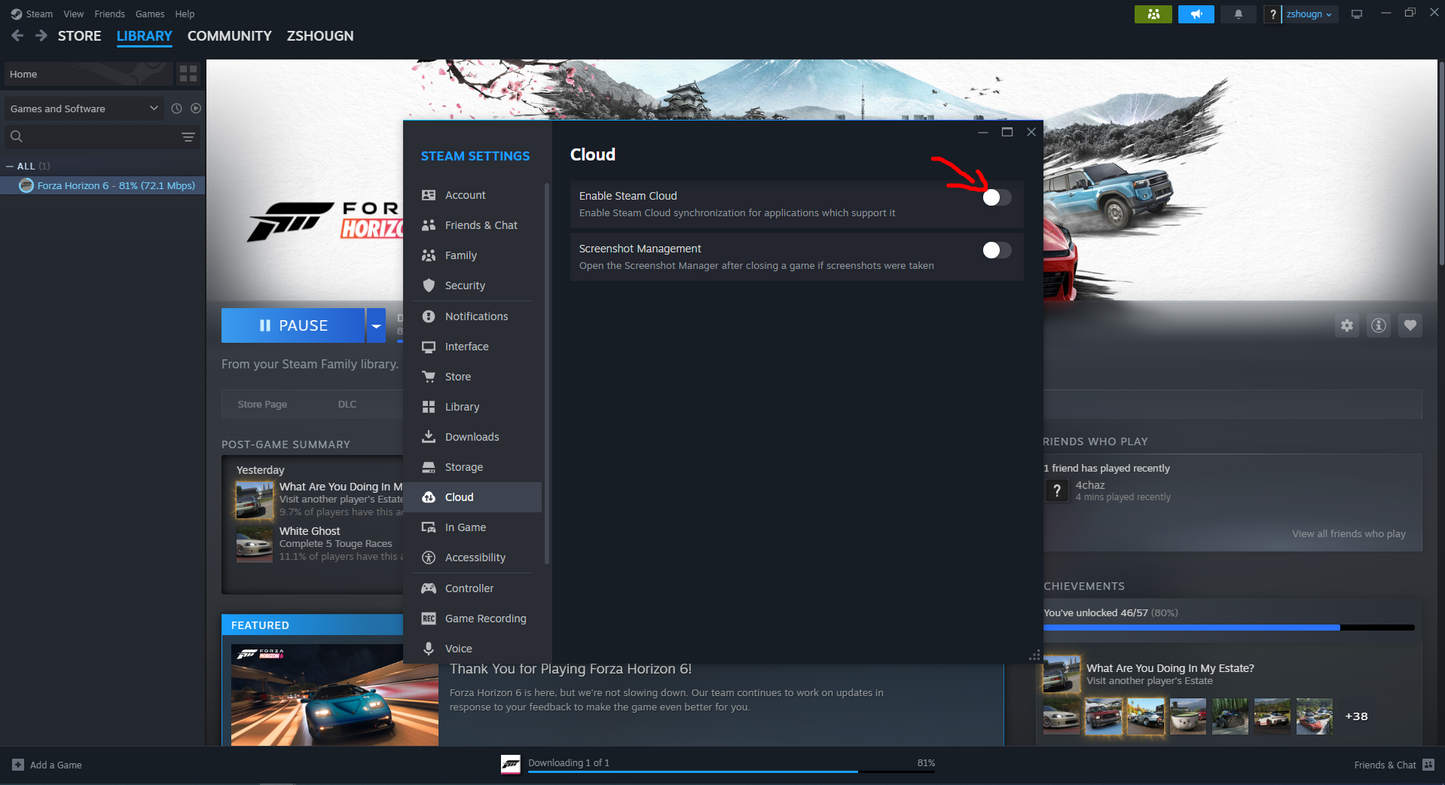
Task: Open the notifications bell
Action: pyautogui.click(x=1238, y=14)
